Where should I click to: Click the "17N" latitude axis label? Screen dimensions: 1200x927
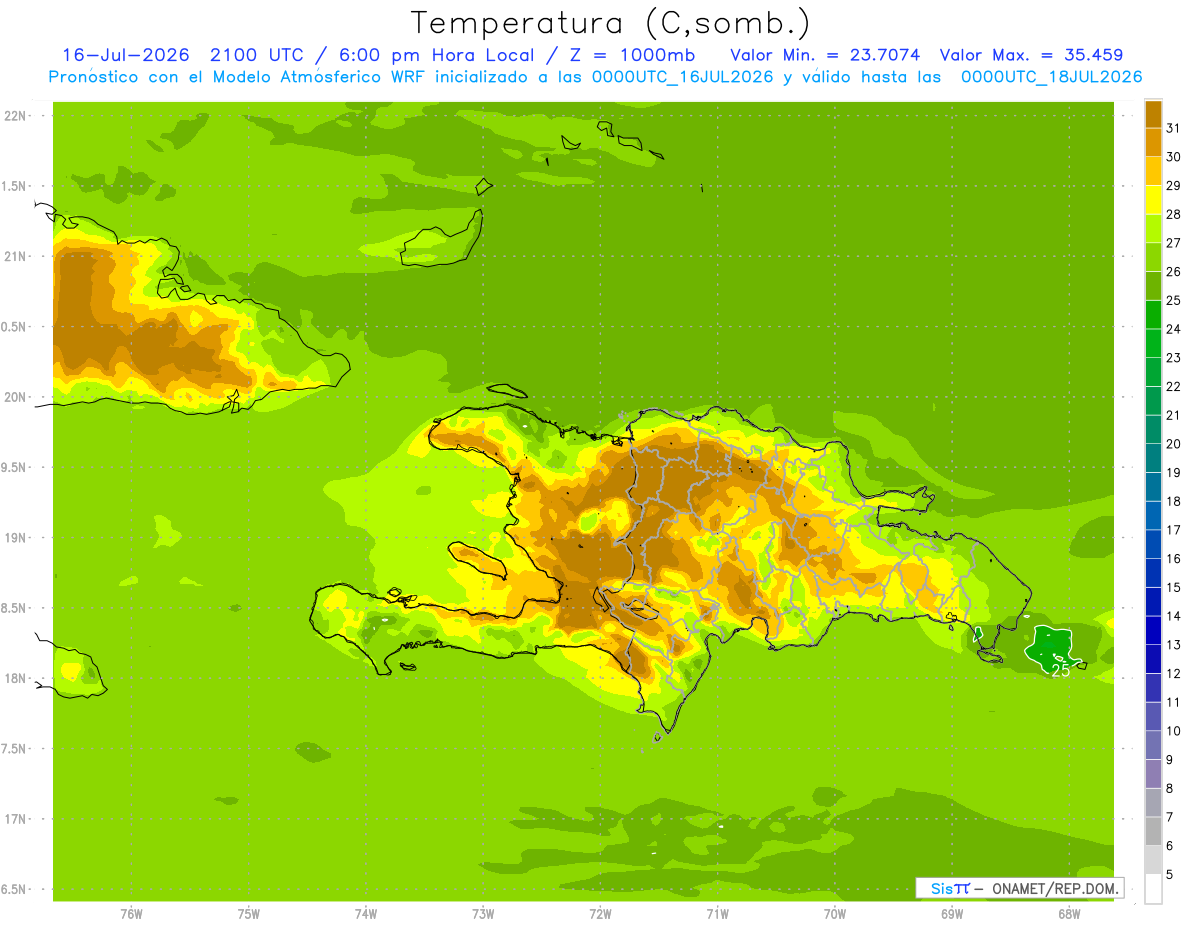16,819
